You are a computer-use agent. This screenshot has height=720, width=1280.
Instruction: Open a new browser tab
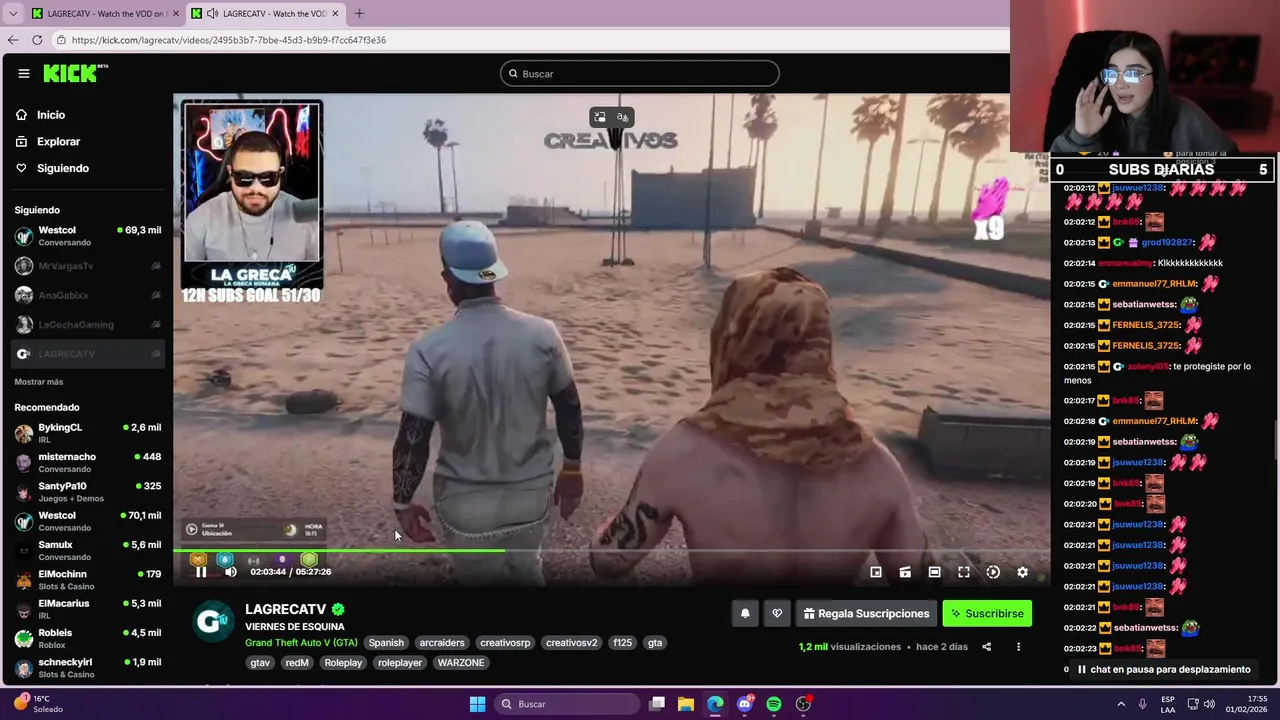pos(359,14)
